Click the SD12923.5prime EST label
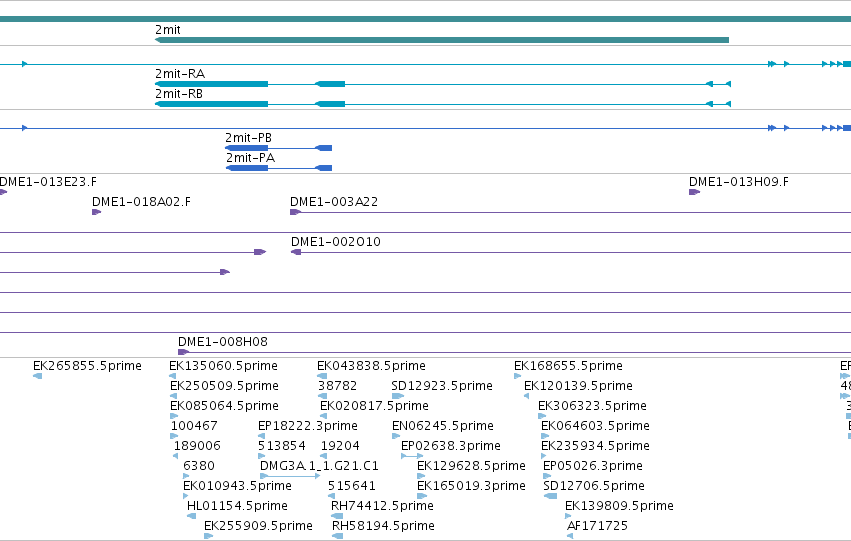851x541 pixels. [x=442, y=386]
